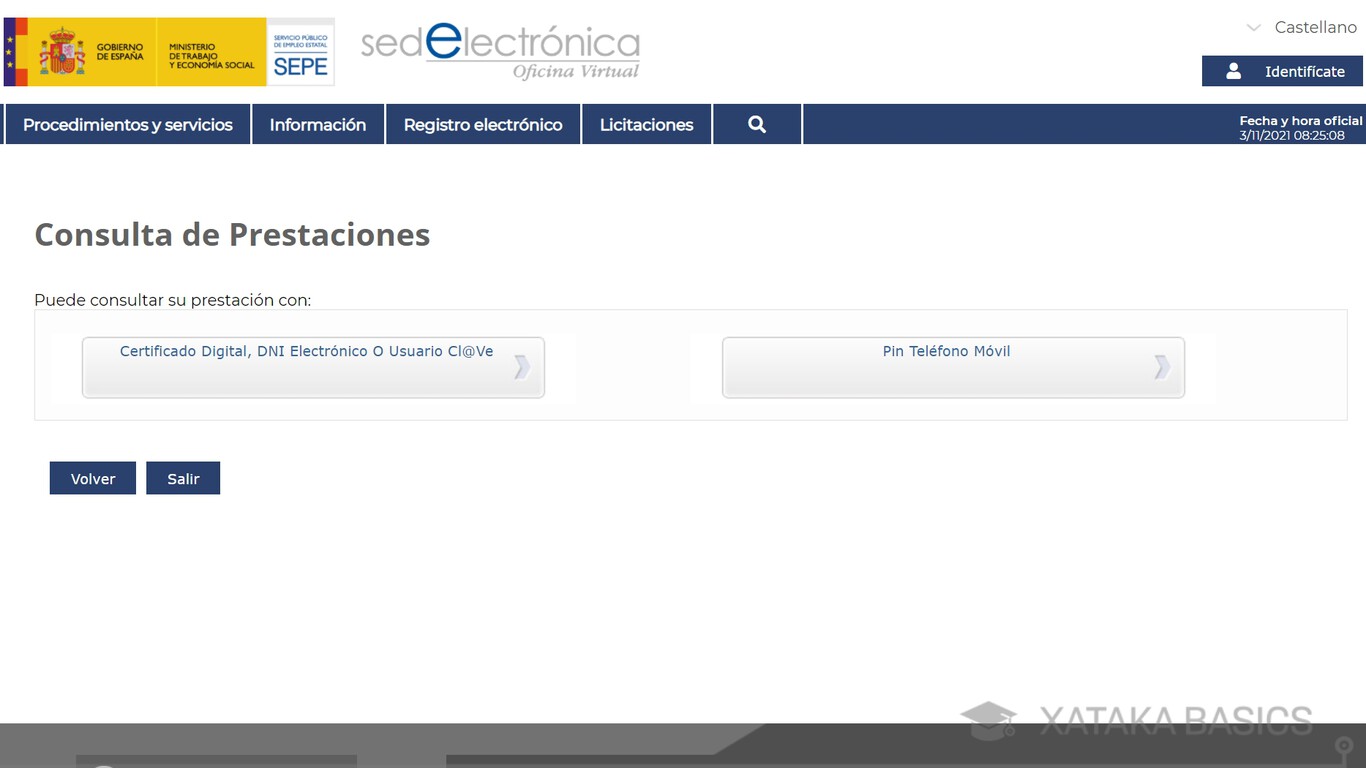
Task: Click the Ministerio de Trabajo y Economía Social logo
Action: coord(212,52)
